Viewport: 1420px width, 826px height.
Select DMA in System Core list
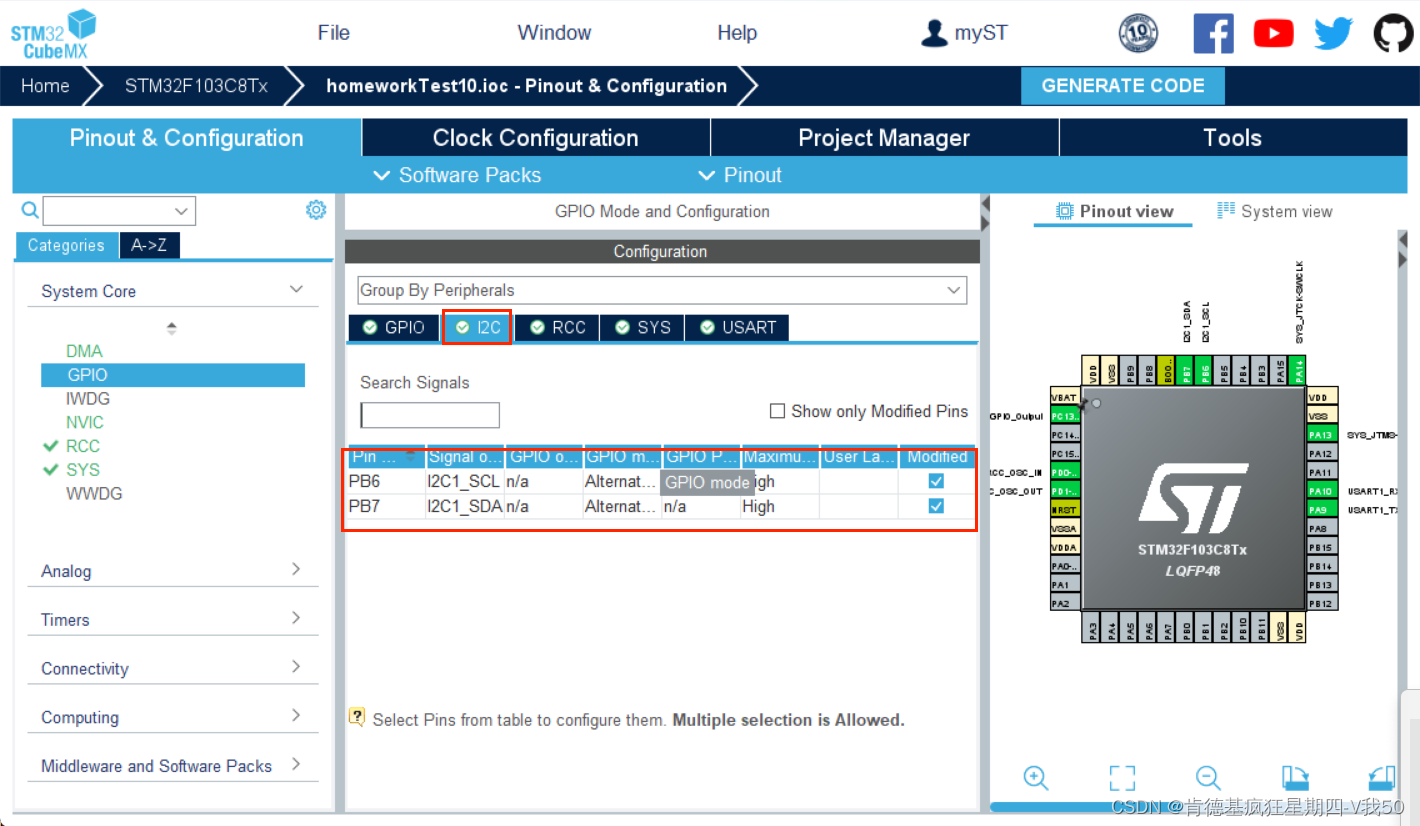coord(84,351)
